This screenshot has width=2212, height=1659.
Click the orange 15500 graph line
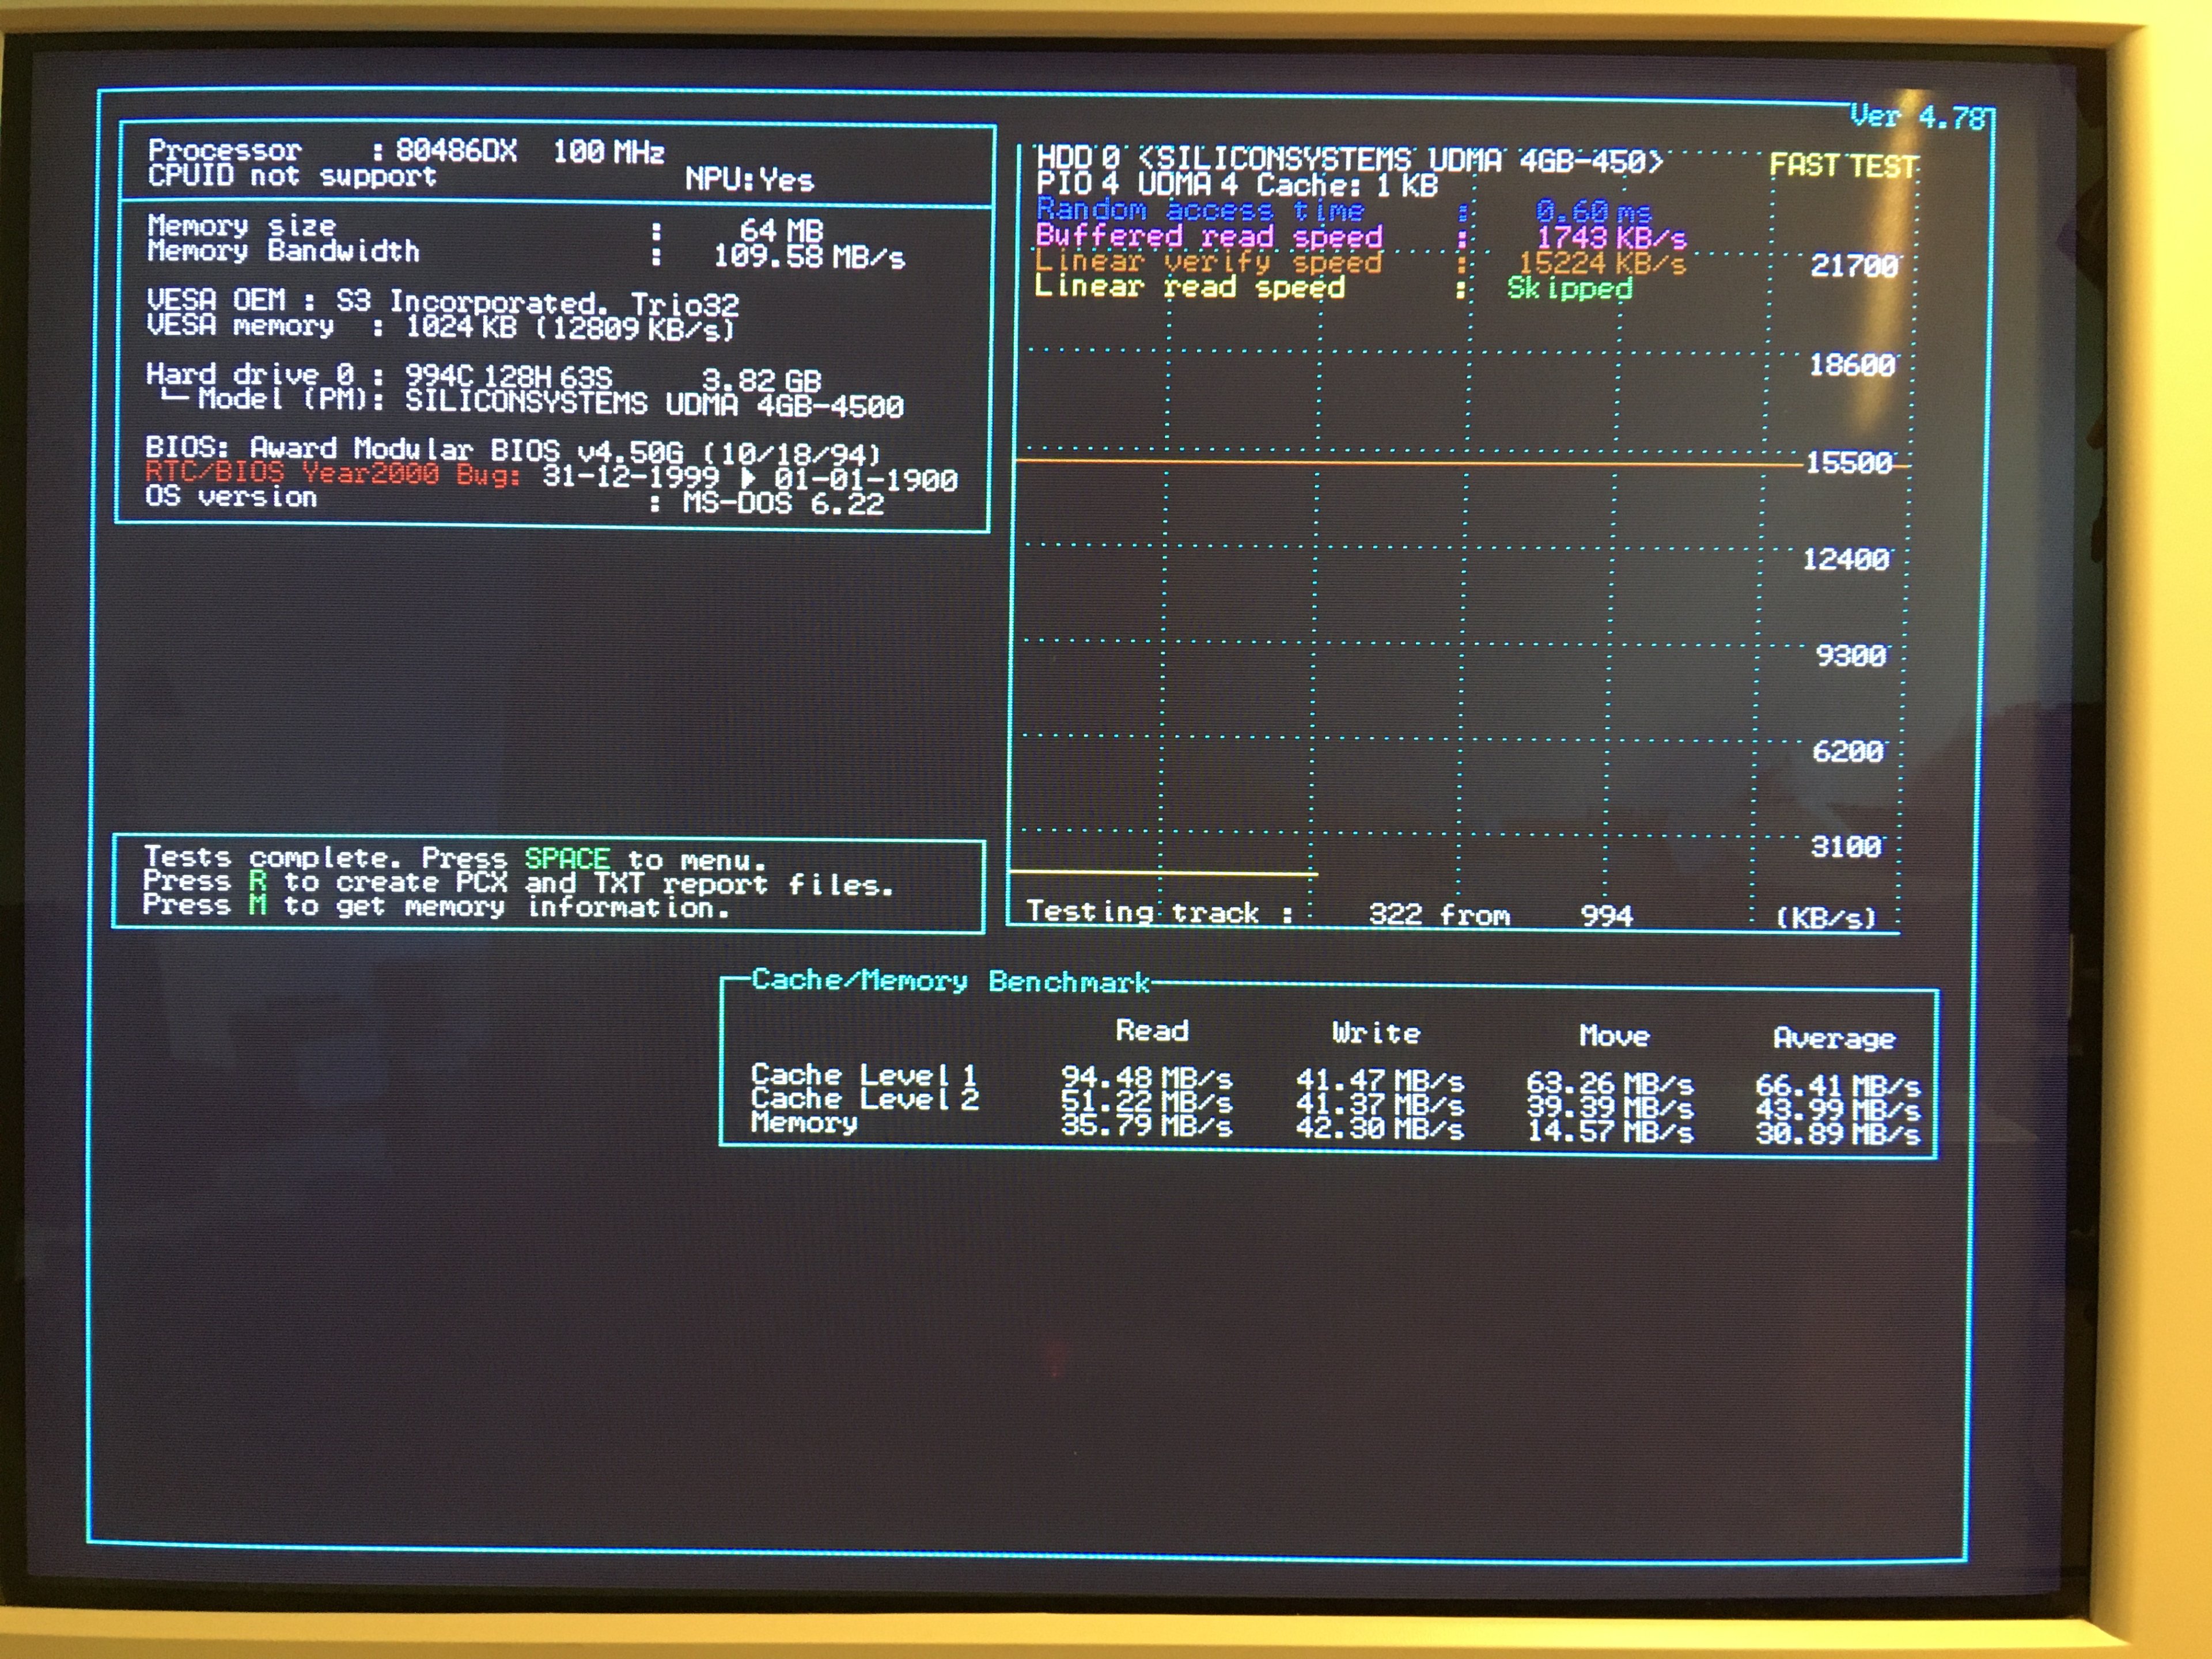pyautogui.click(x=1400, y=463)
